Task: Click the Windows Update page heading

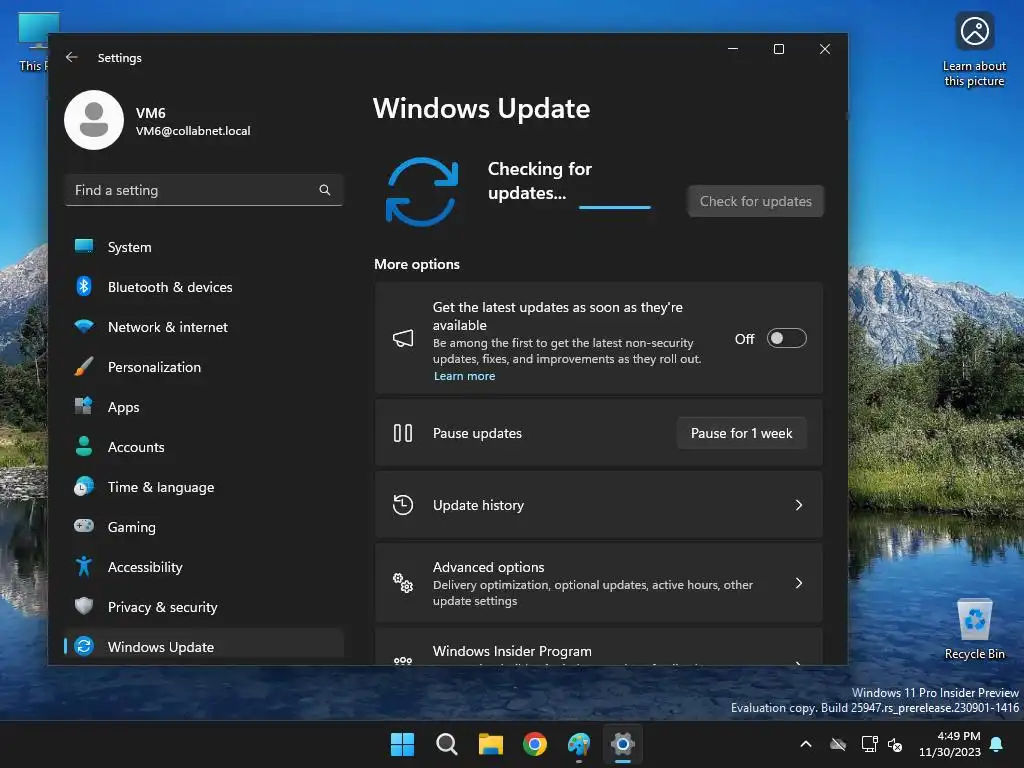Action: pos(481,108)
